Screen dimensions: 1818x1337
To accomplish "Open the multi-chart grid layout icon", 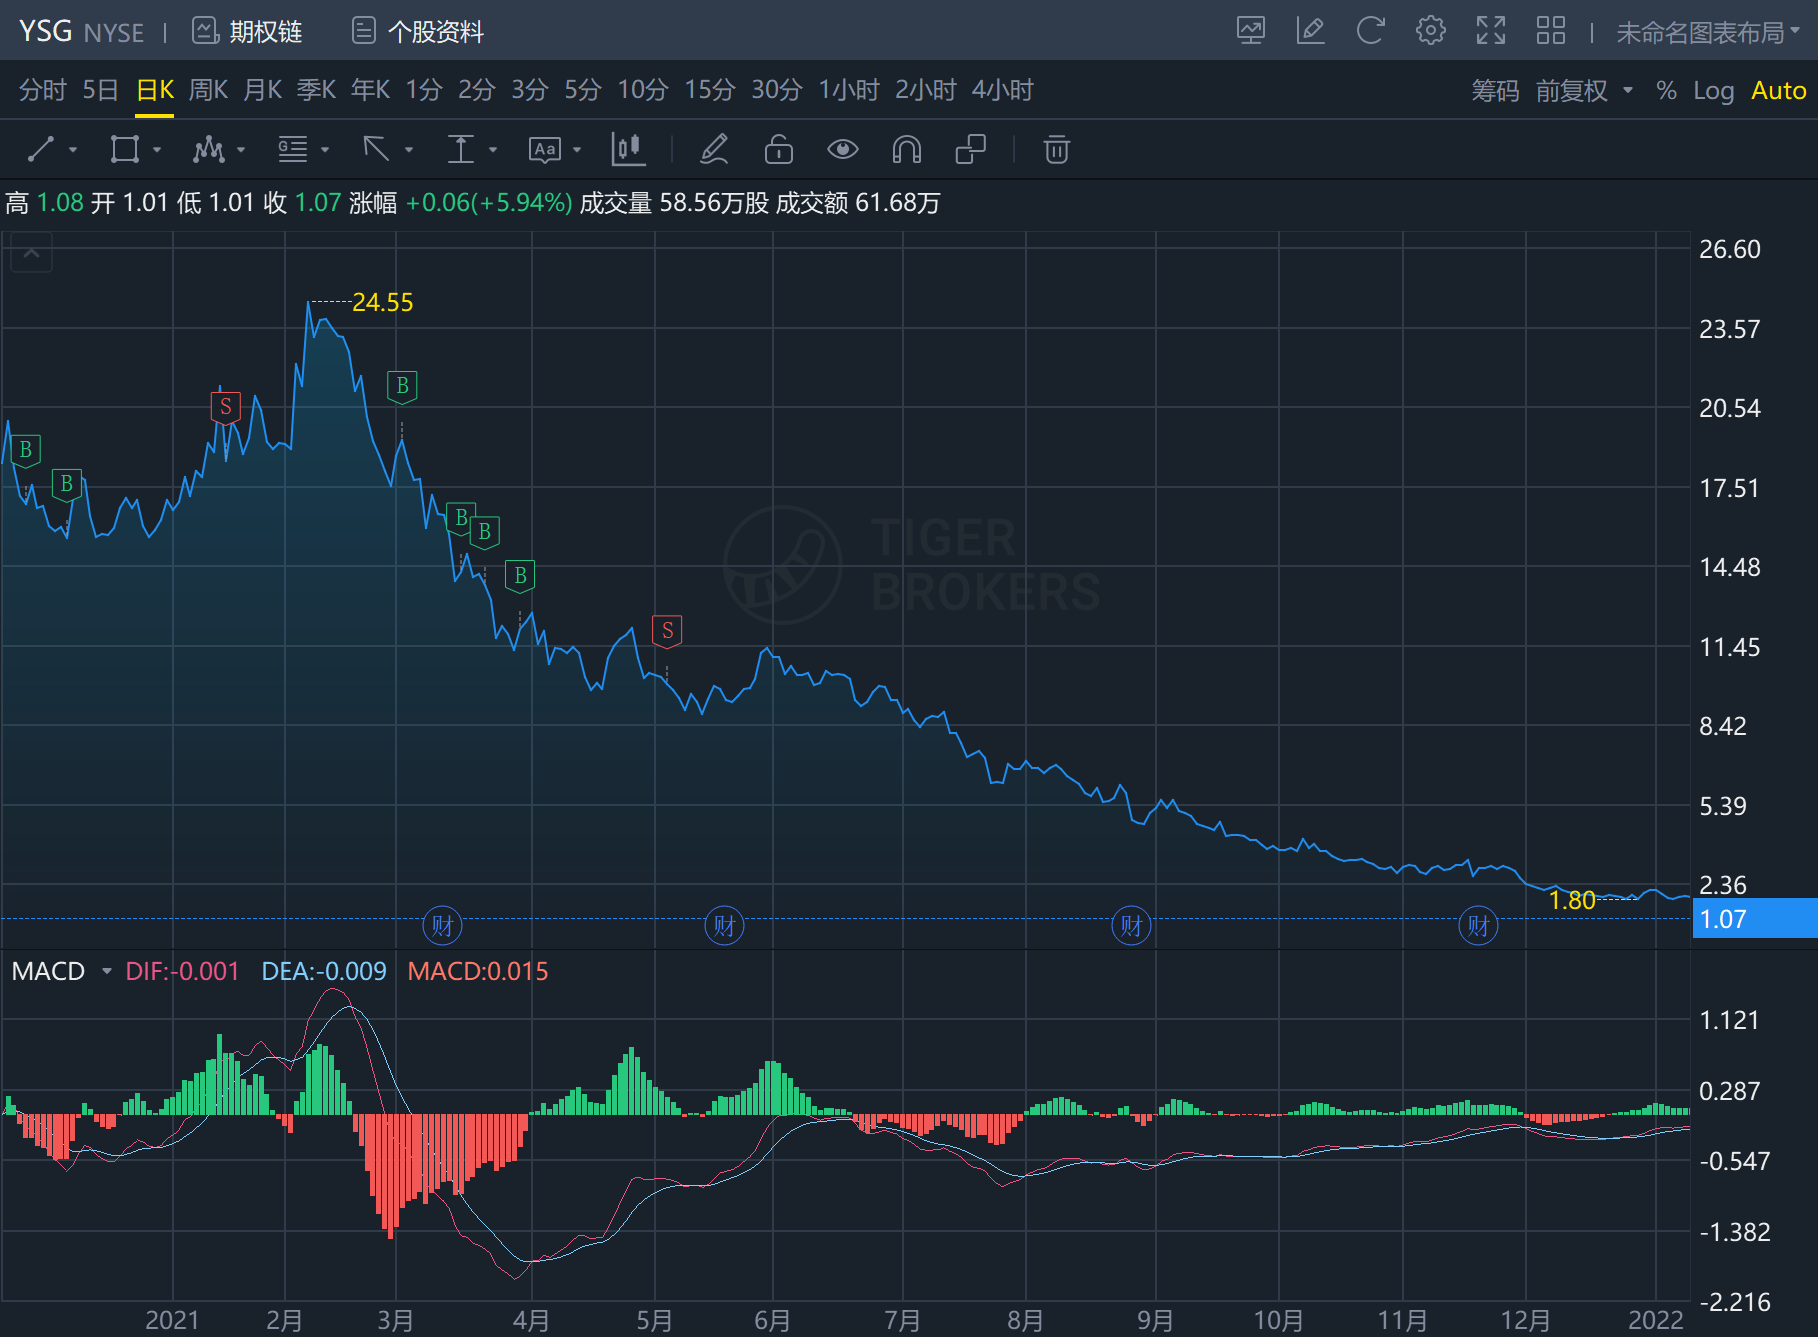I will coord(1550,31).
